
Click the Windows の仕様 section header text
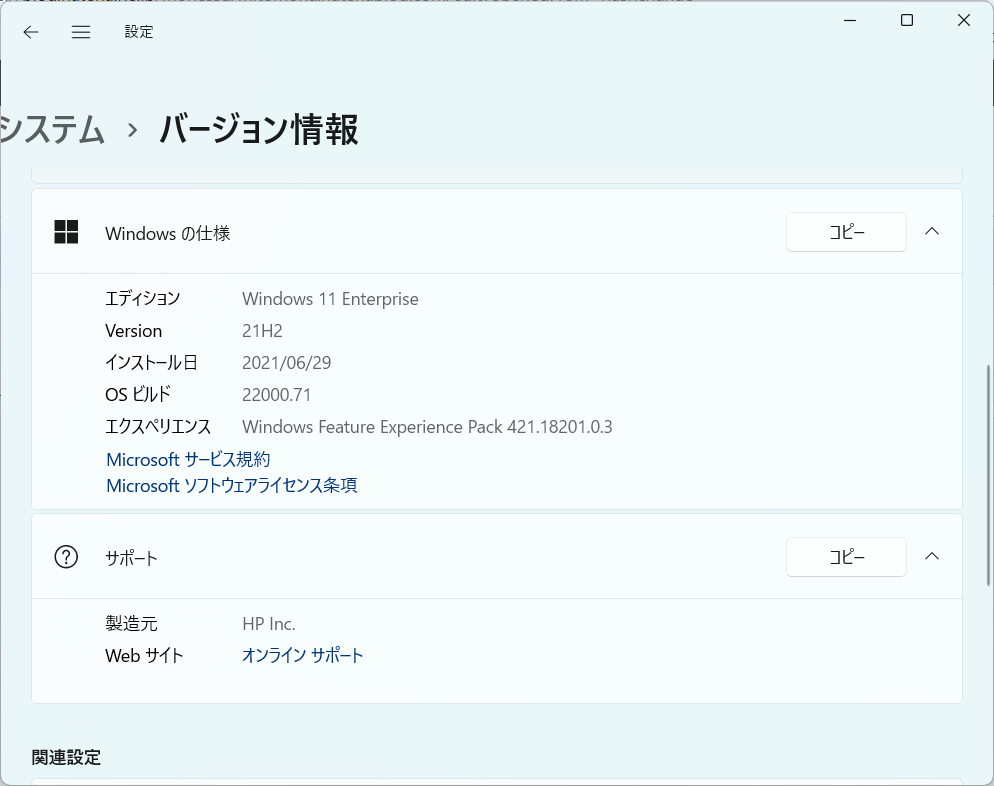(x=167, y=233)
